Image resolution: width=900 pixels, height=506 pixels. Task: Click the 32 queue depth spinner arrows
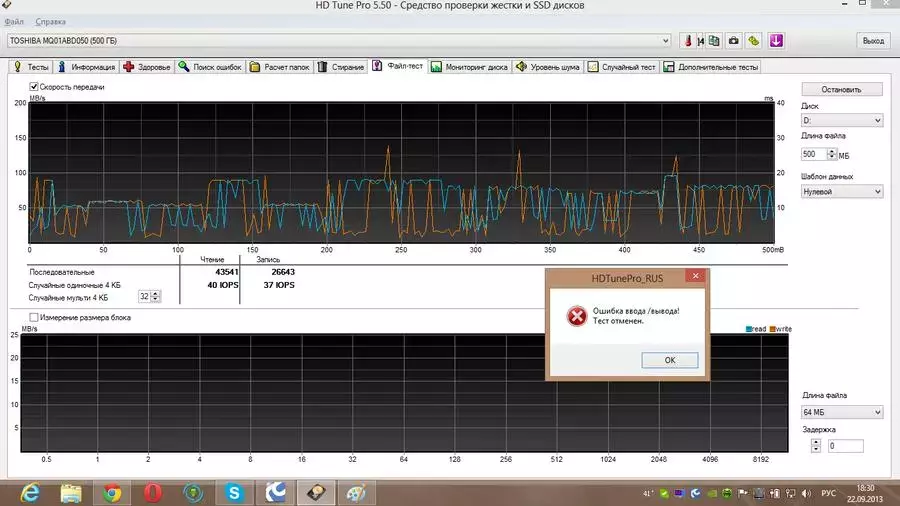(156, 297)
